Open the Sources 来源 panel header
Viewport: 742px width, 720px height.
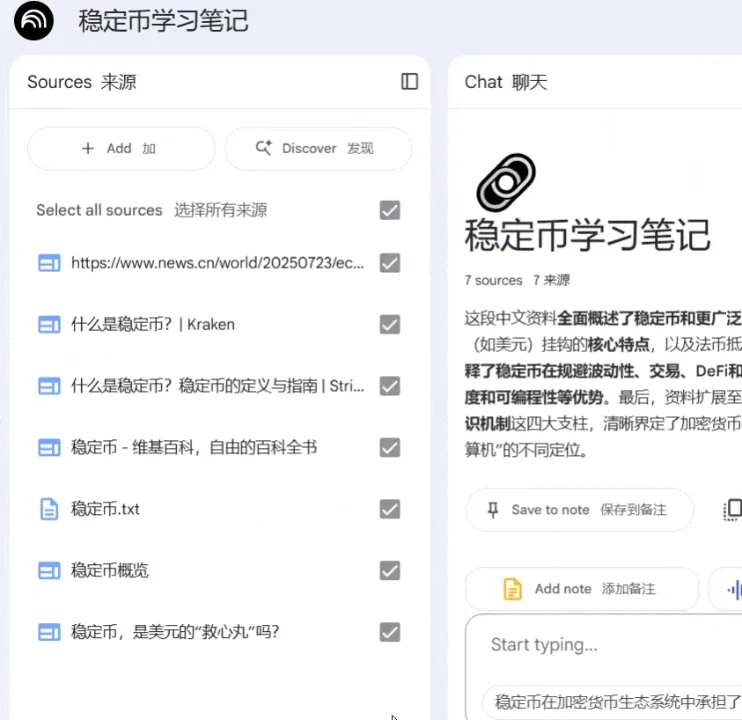point(82,82)
